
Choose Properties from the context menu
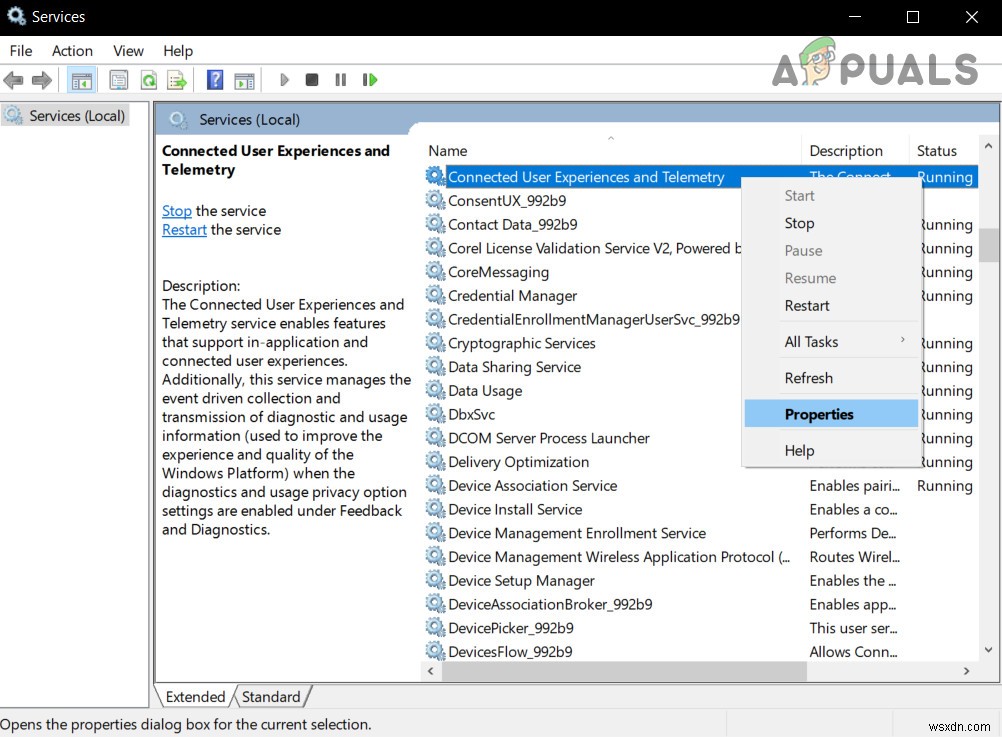819,413
